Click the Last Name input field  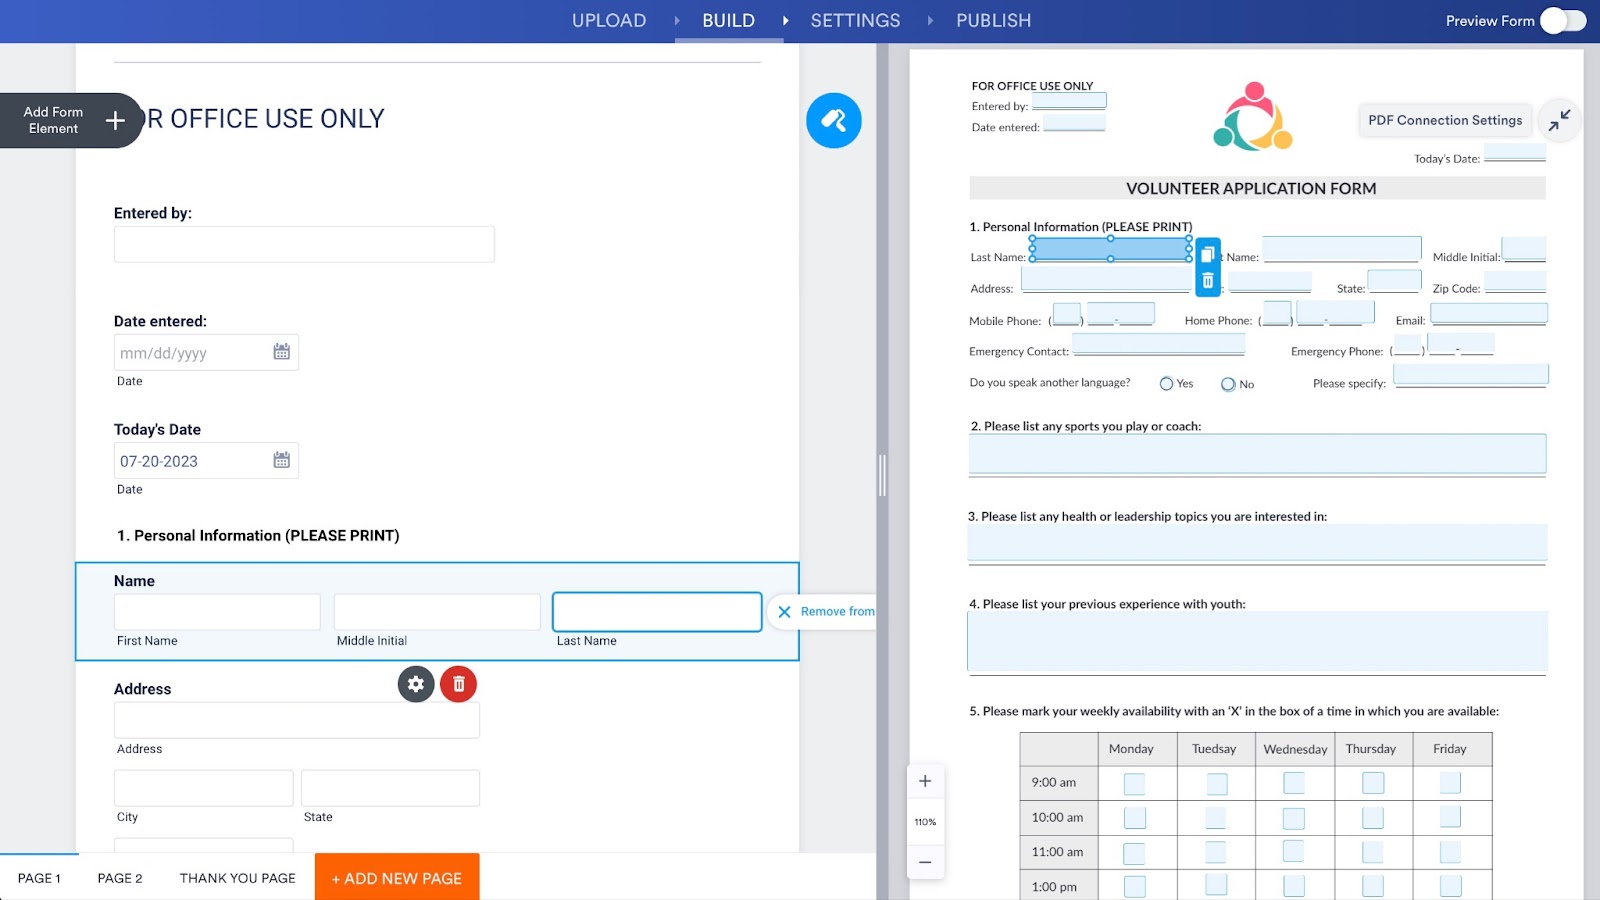(657, 612)
